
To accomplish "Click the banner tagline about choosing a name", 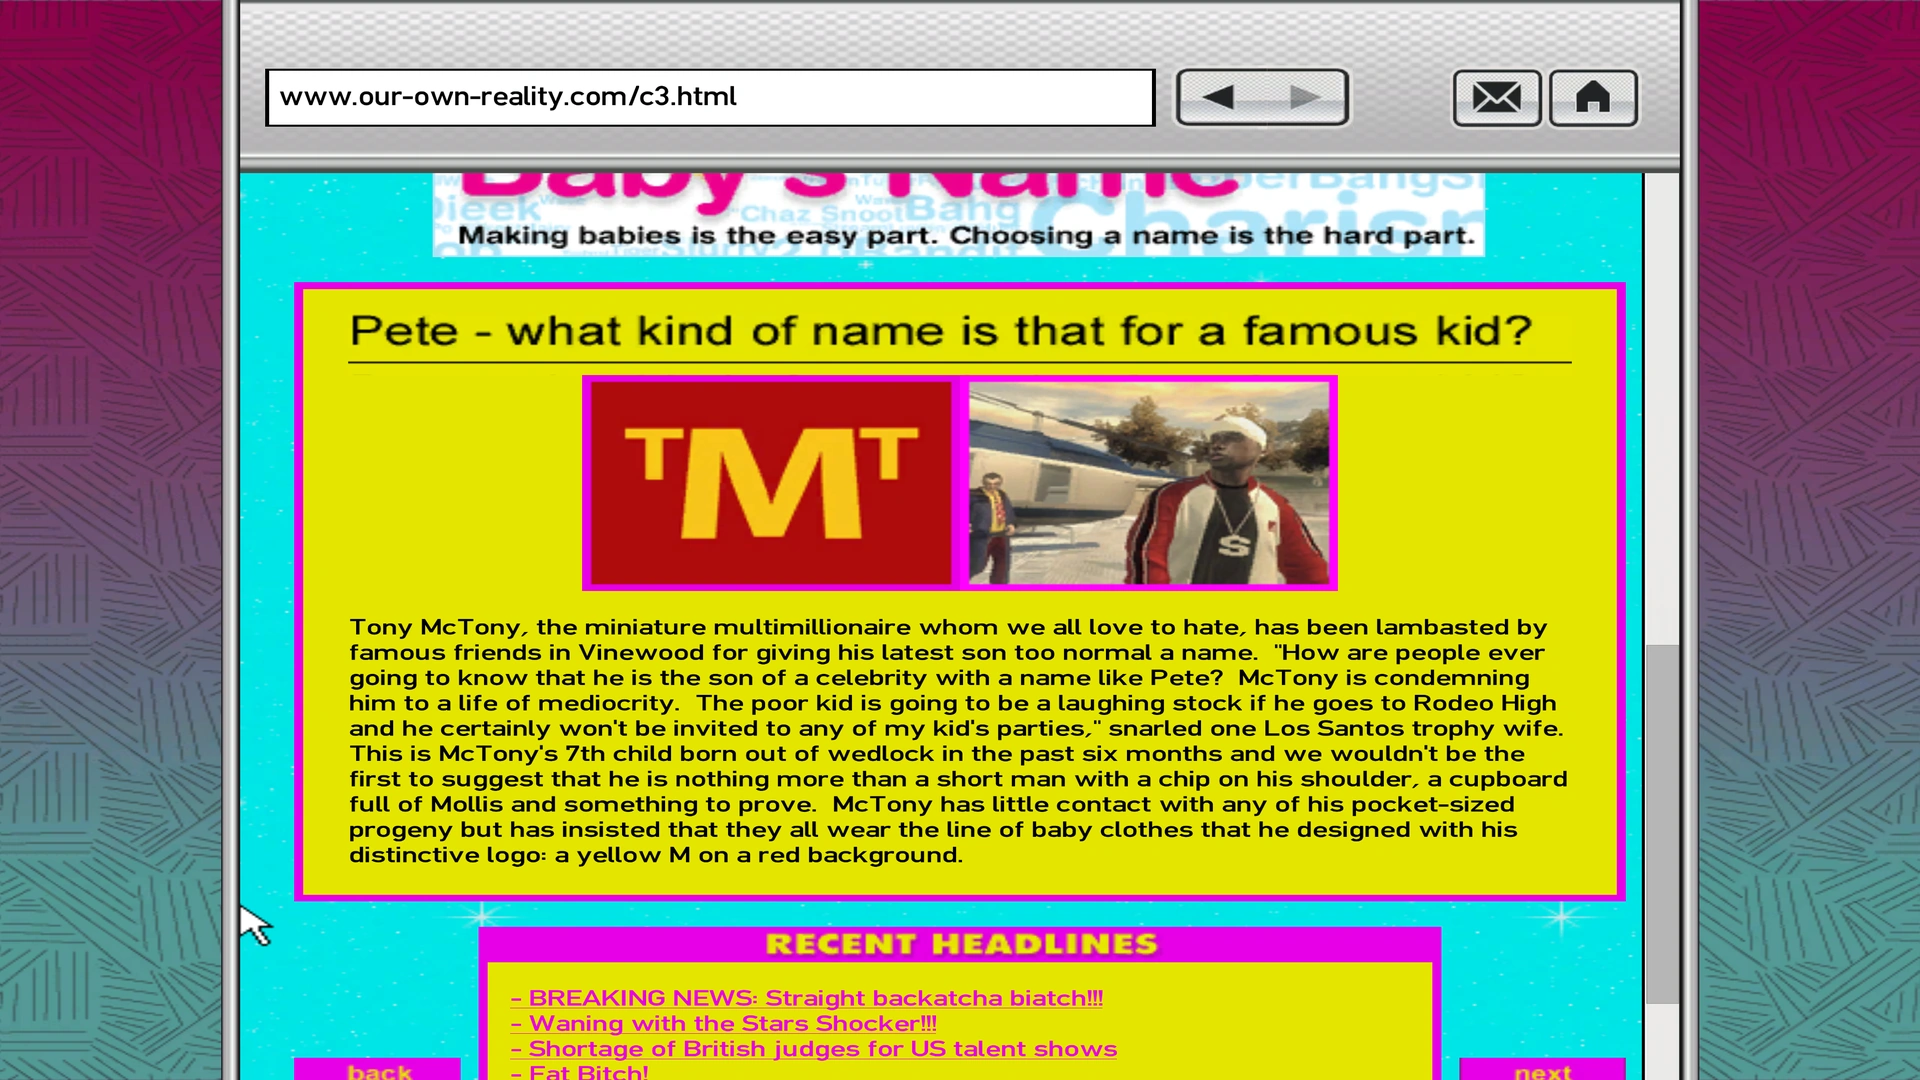I will [965, 236].
